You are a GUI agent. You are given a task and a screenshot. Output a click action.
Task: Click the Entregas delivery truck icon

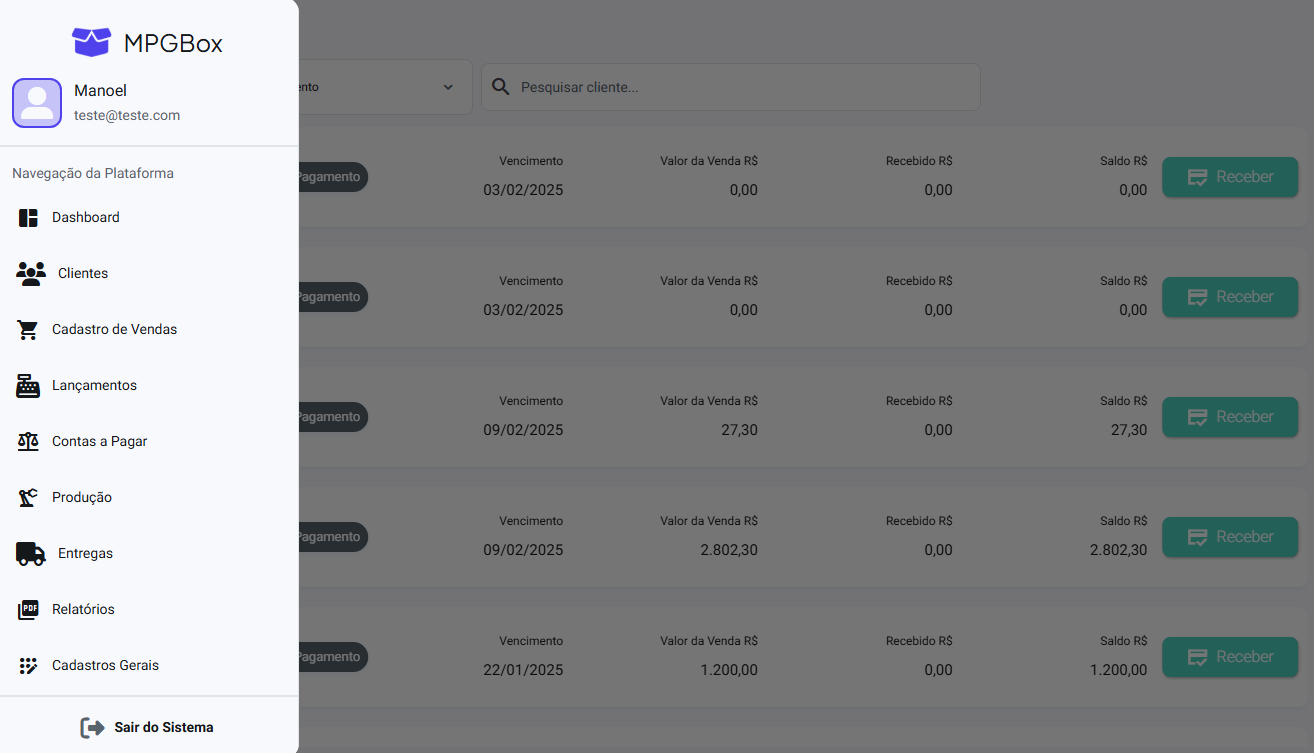[31, 554]
